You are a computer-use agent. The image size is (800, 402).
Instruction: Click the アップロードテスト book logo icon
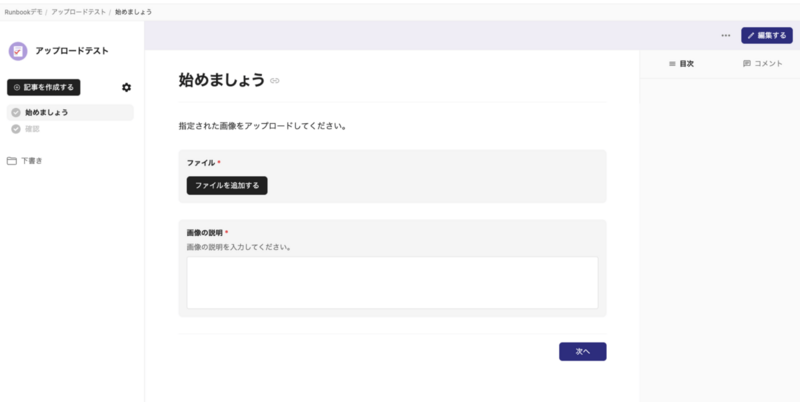[18, 51]
